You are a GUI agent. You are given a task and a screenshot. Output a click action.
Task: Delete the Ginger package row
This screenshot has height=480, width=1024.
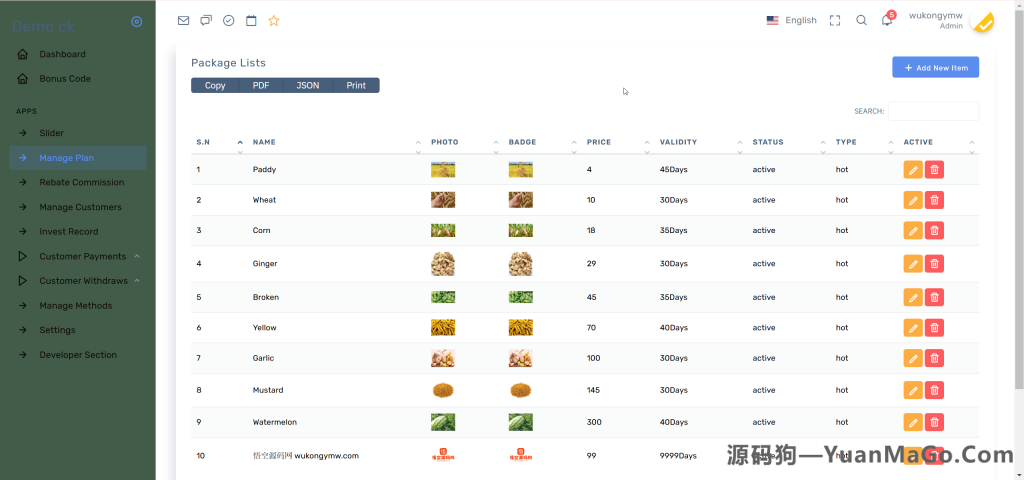pos(934,264)
